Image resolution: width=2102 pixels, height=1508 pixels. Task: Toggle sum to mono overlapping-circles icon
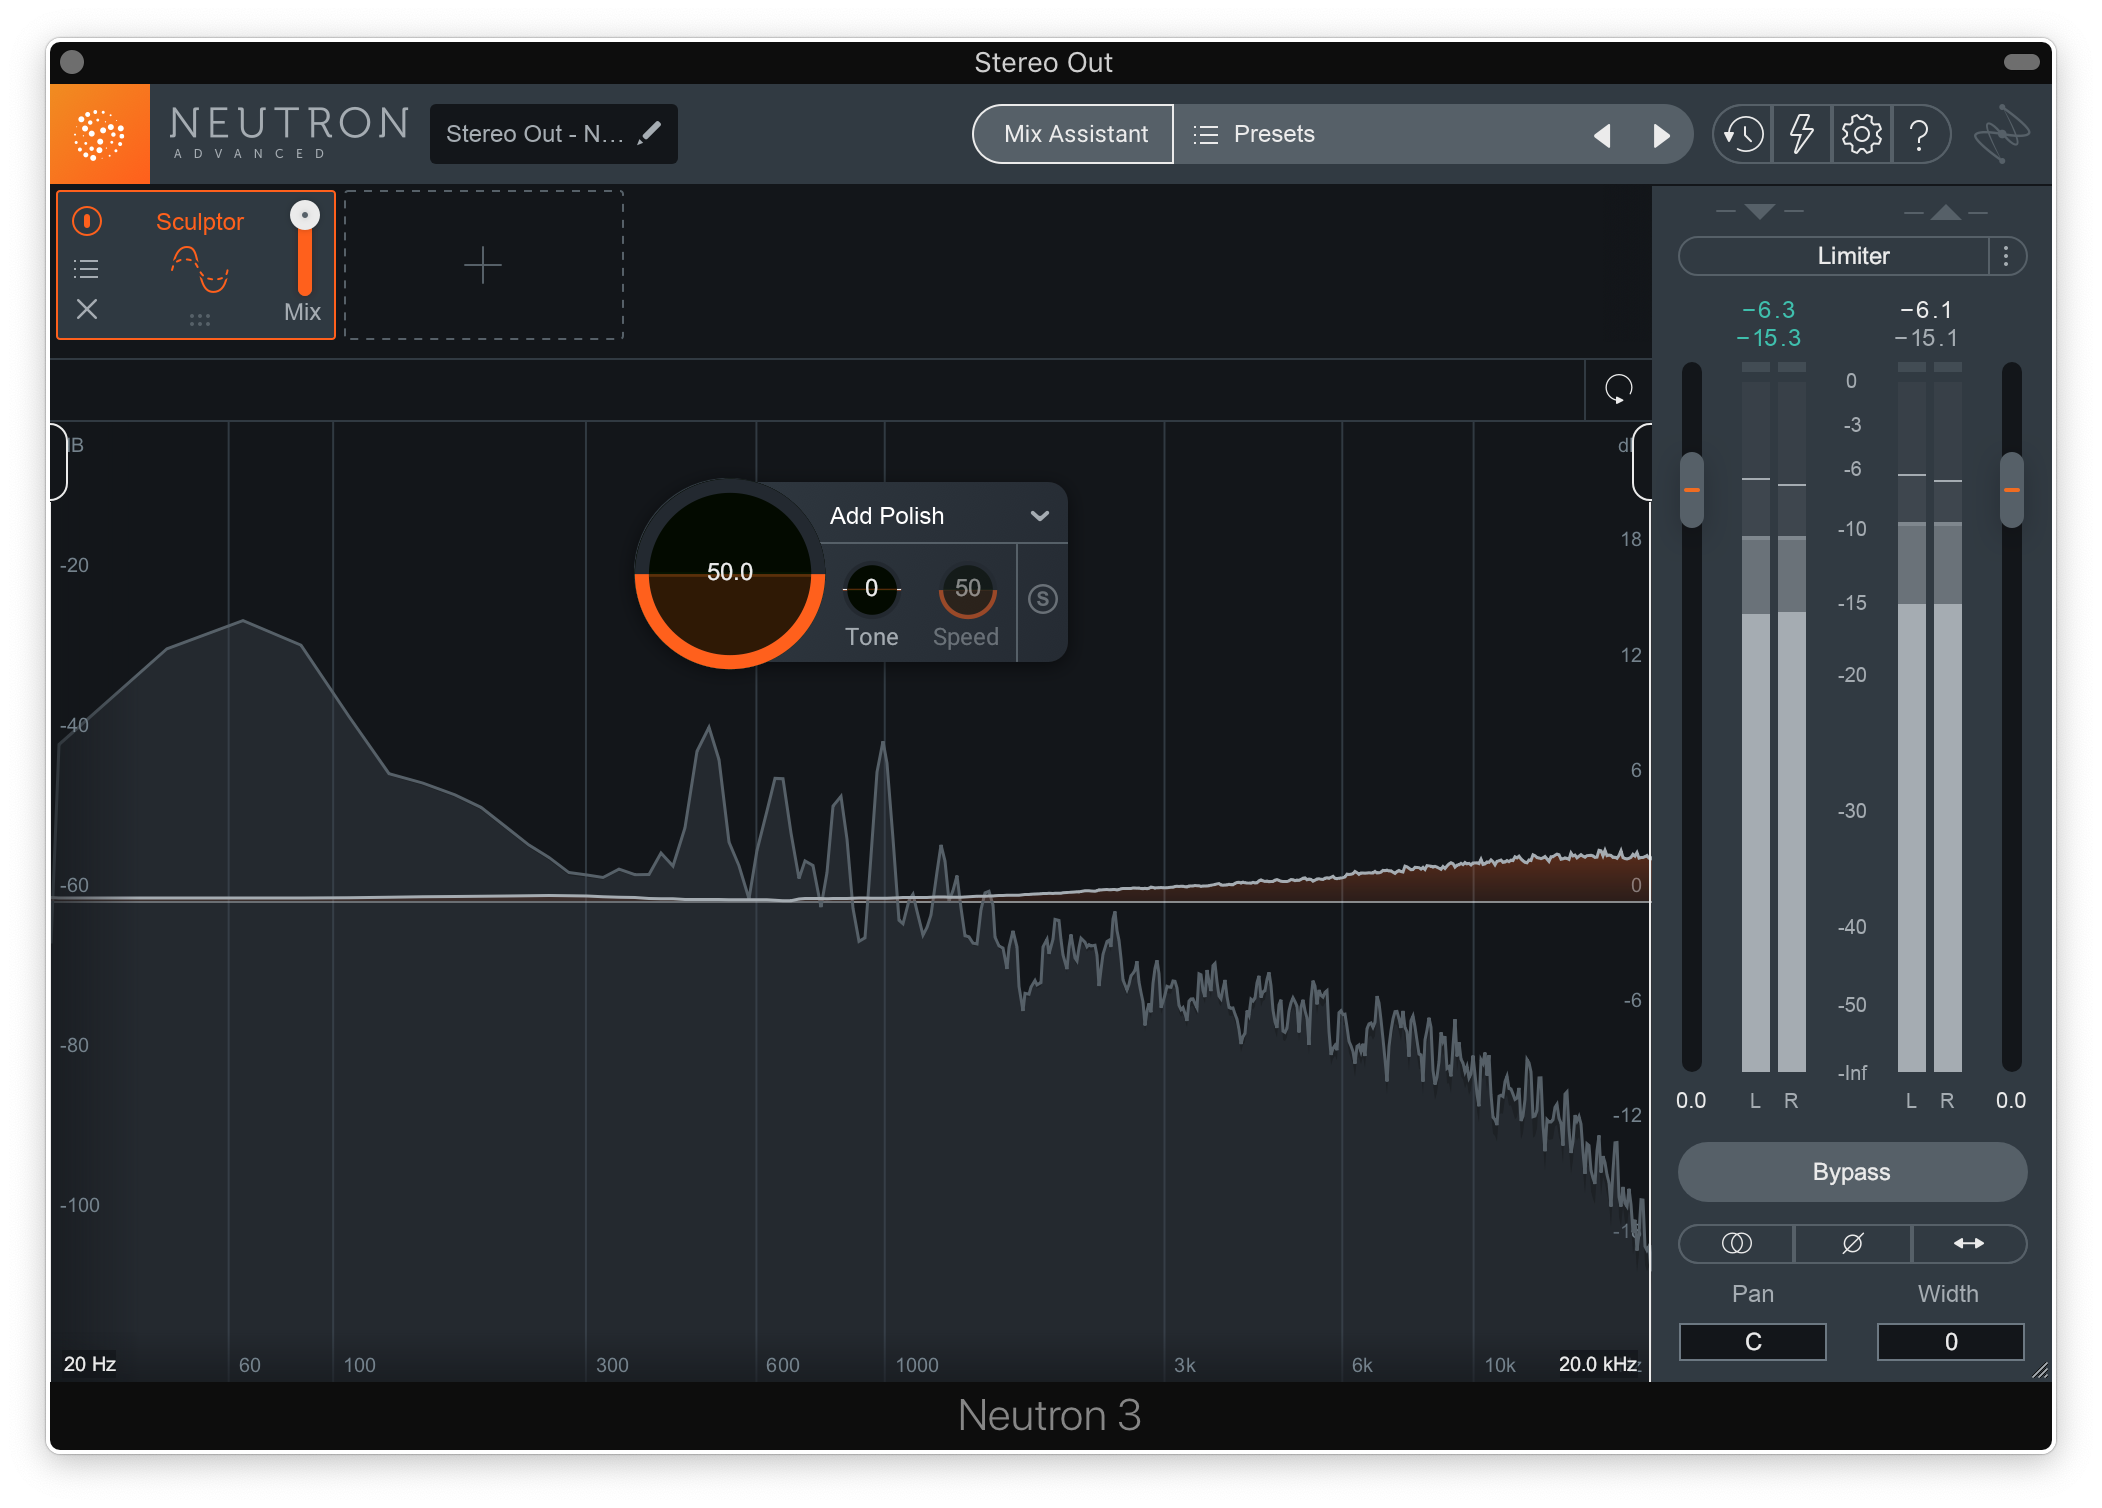coord(1737,1243)
